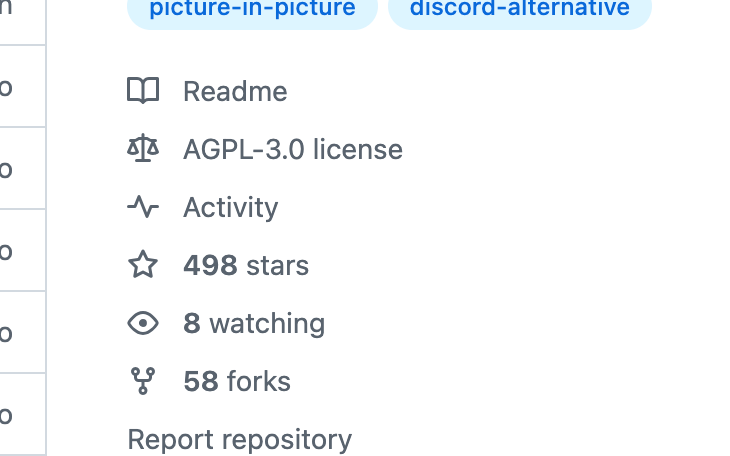View the AGPL-3.0 license text link

pyautogui.click(x=293, y=150)
